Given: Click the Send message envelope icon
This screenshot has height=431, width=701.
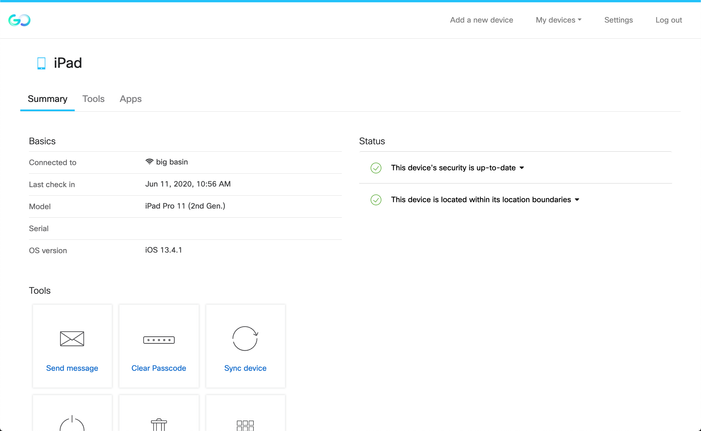Looking at the screenshot, I should (x=72, y=339).
